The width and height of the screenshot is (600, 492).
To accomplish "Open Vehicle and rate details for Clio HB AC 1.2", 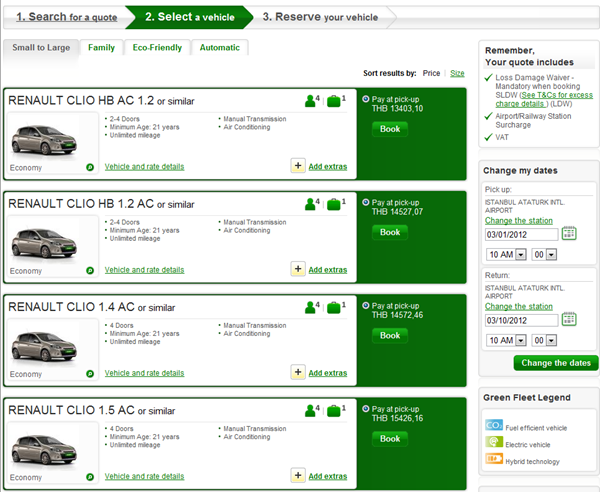I will 145,166.
